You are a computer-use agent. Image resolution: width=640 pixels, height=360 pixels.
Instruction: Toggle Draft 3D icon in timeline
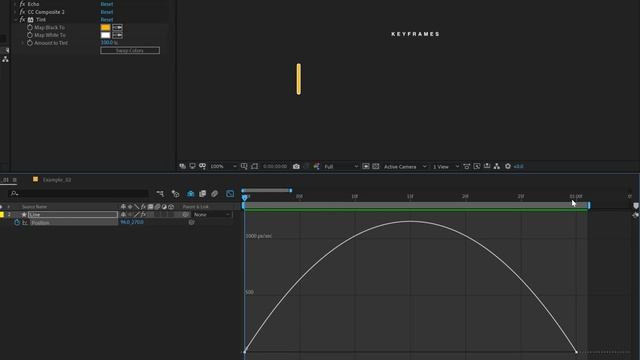click(176, 193)
